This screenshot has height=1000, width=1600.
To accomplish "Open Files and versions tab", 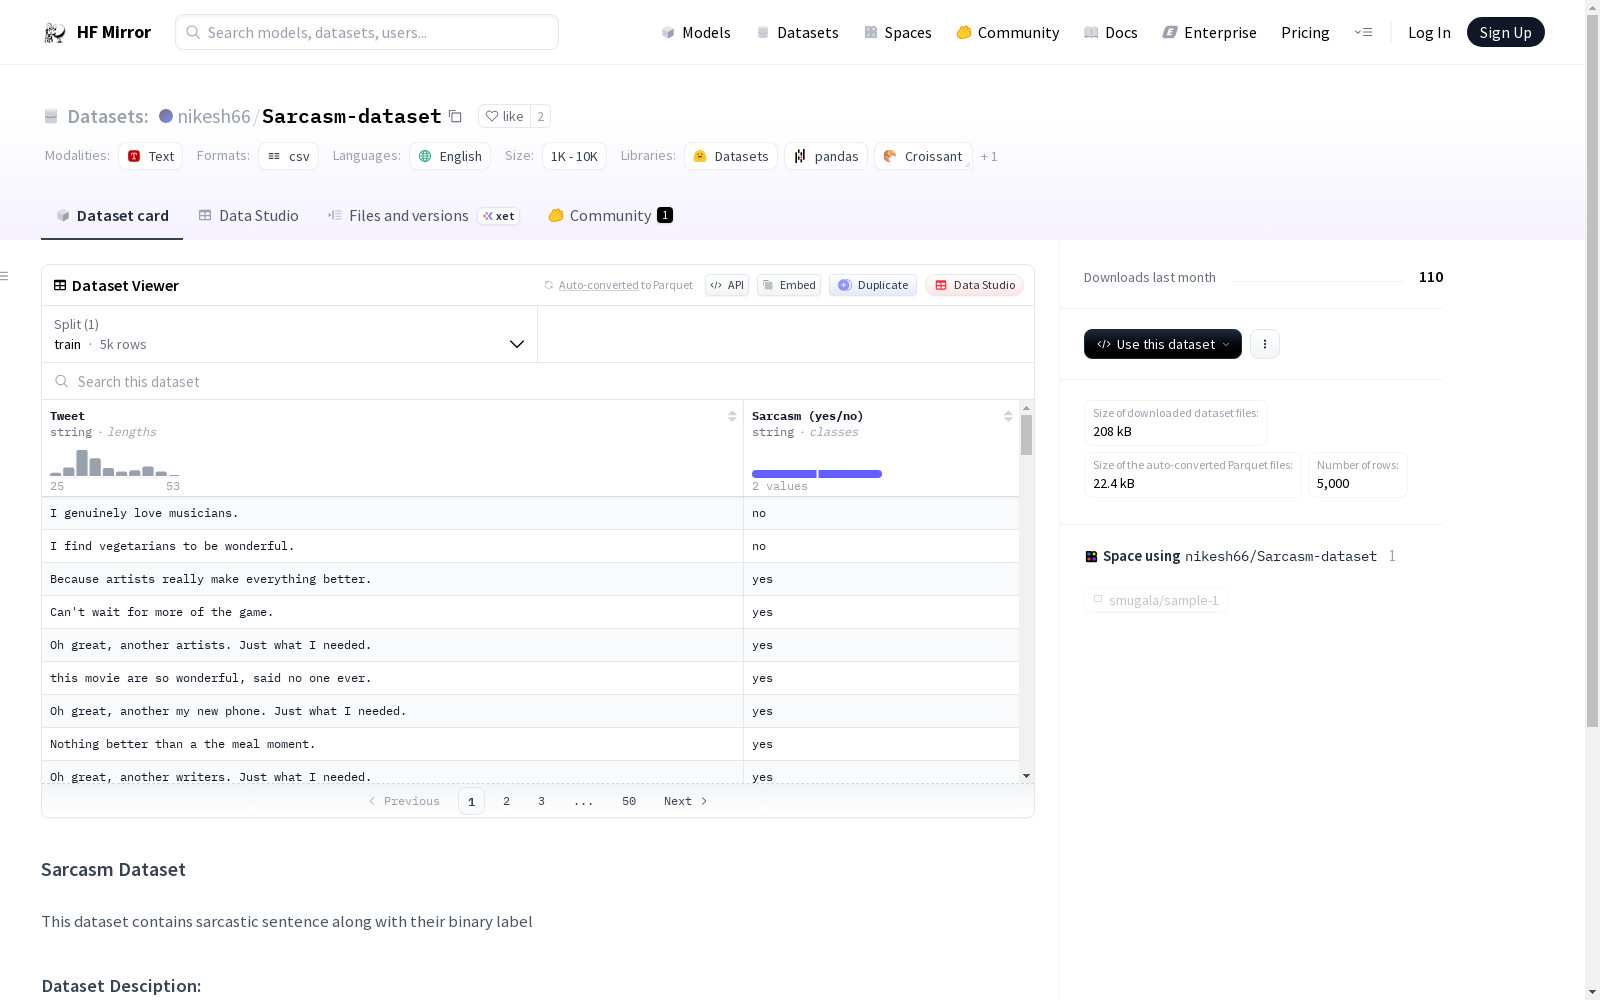I will [423, 216].
